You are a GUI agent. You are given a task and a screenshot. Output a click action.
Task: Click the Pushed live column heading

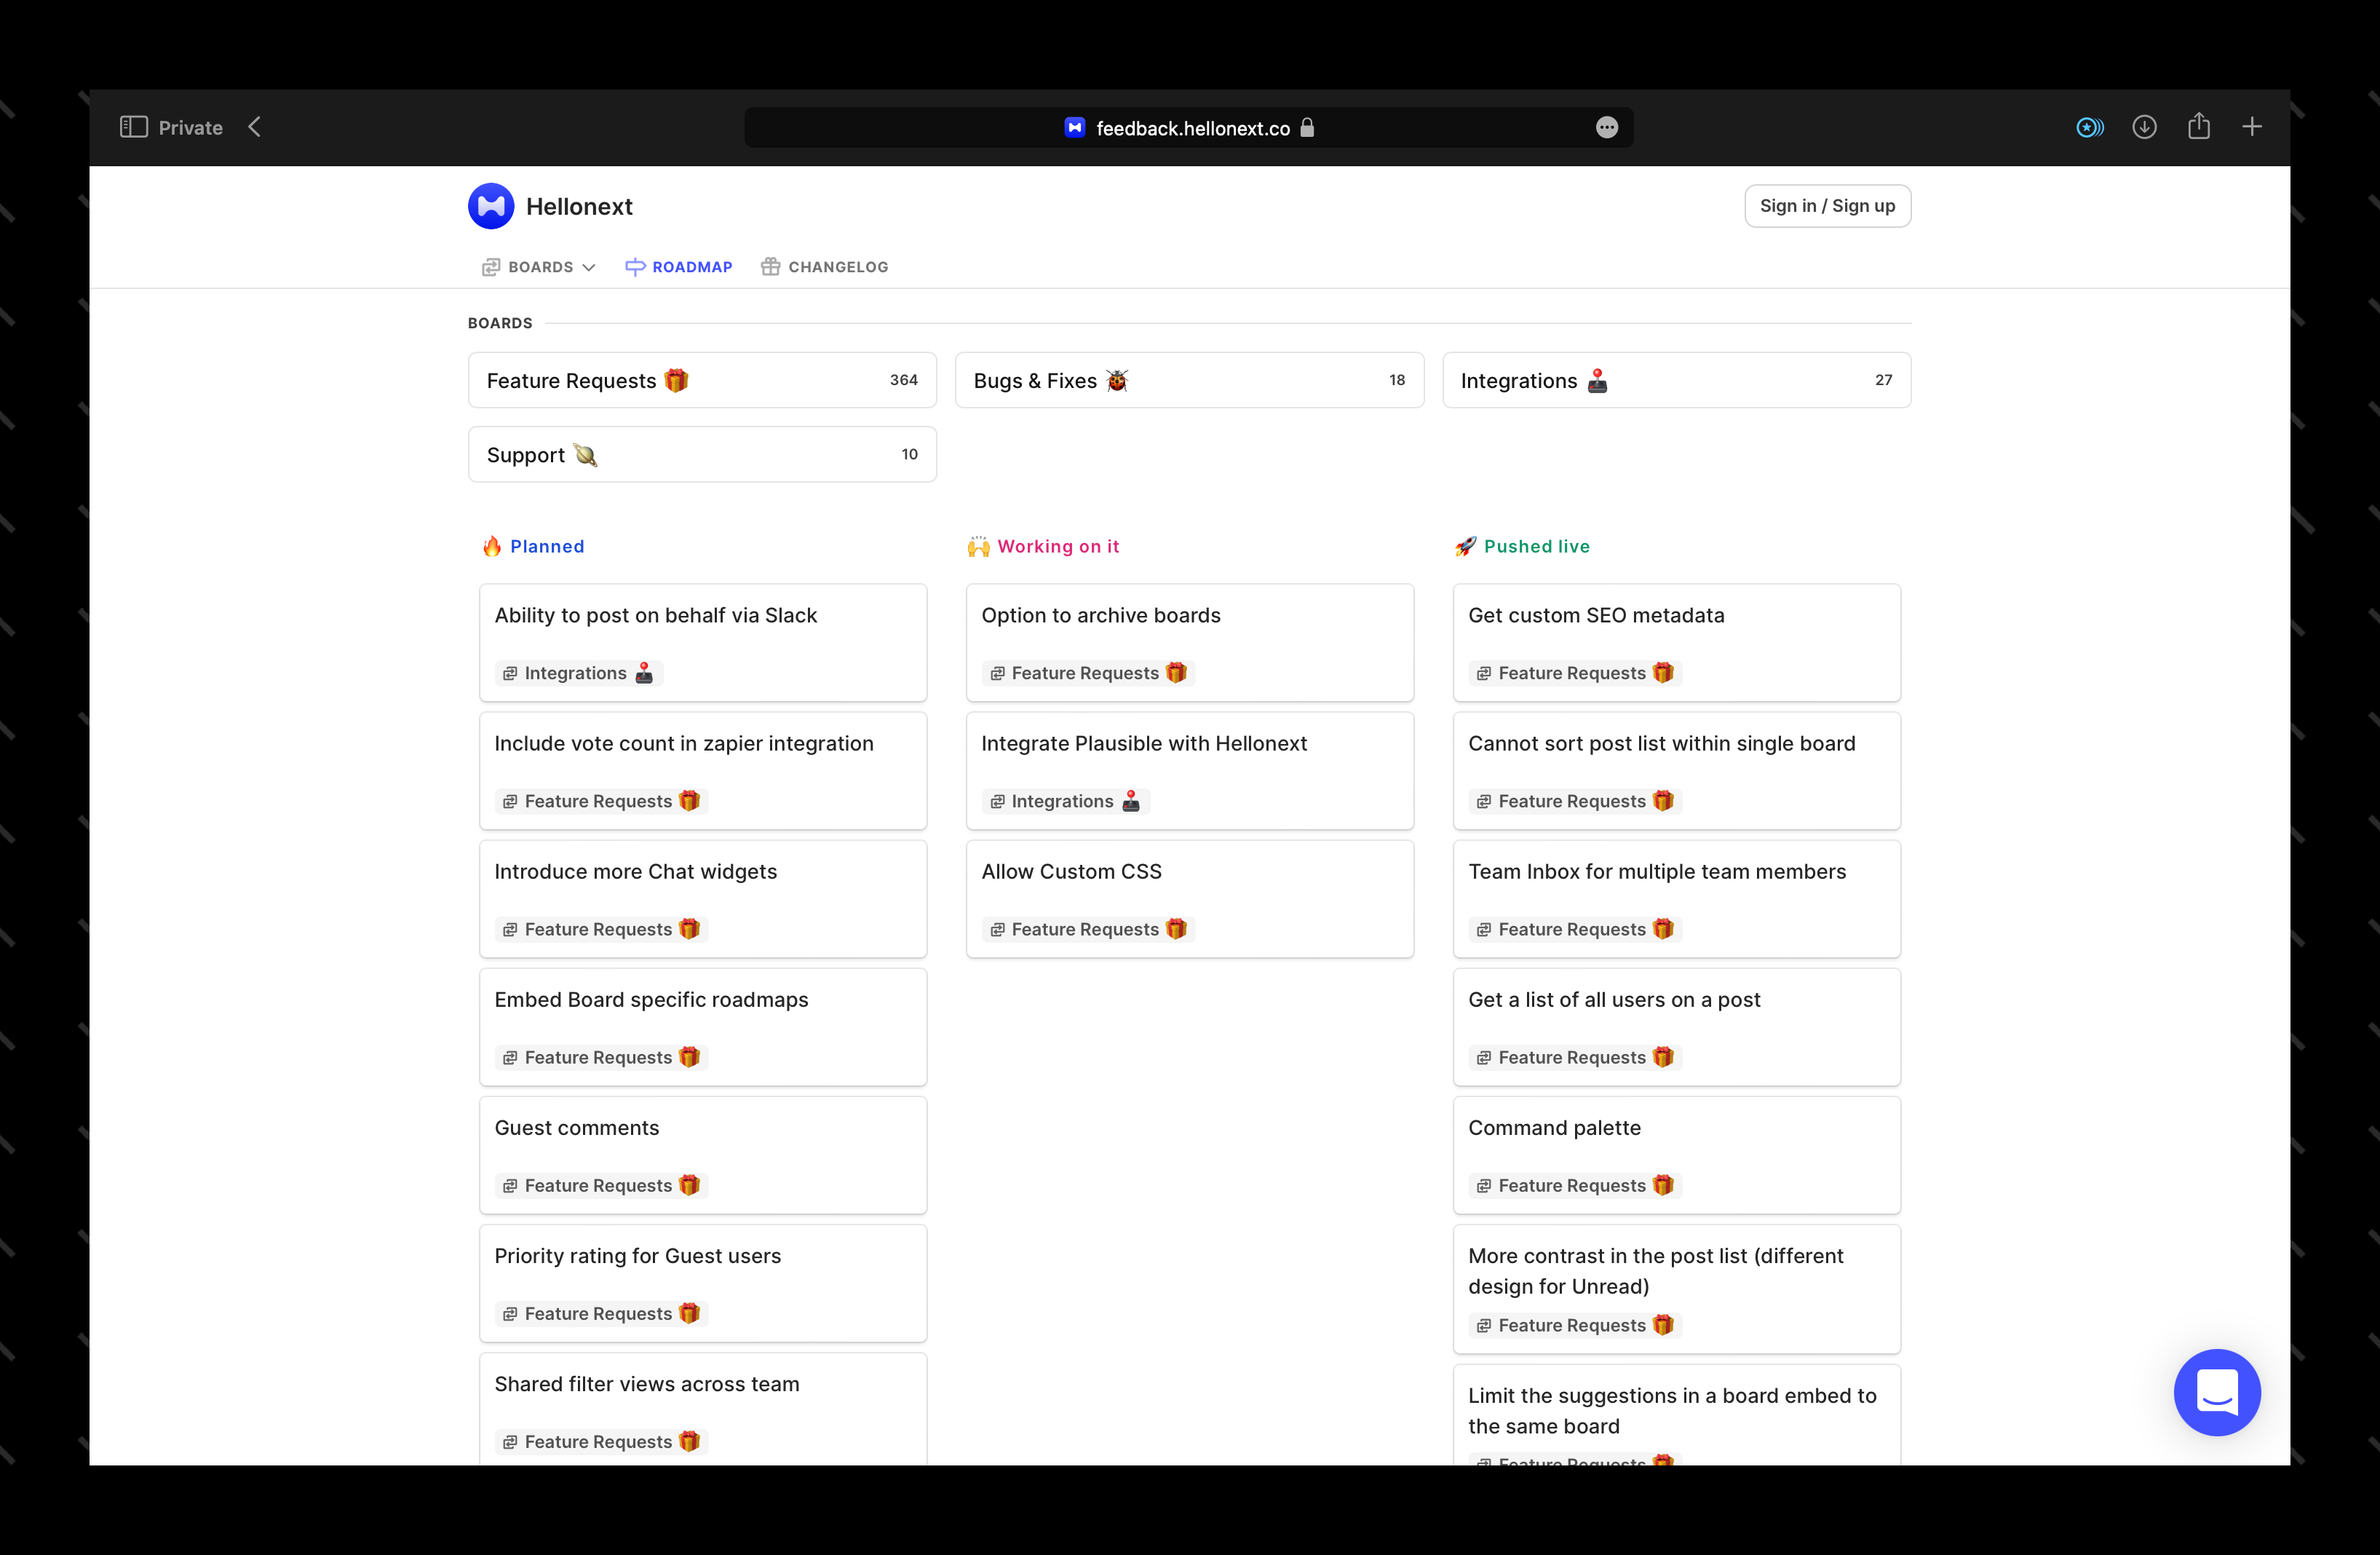1536,546
